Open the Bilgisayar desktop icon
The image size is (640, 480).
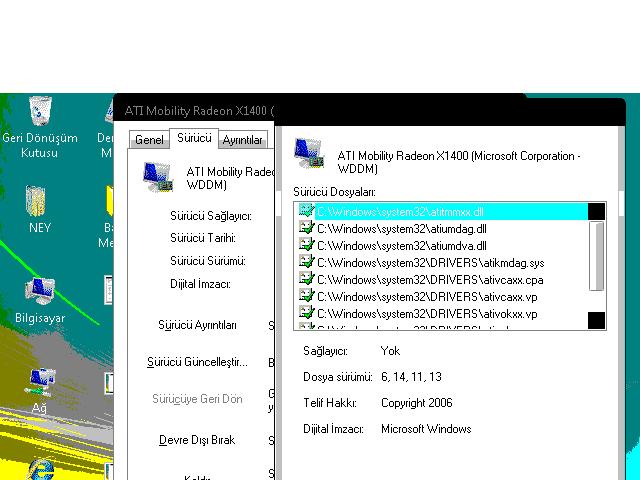pos(40,300)
